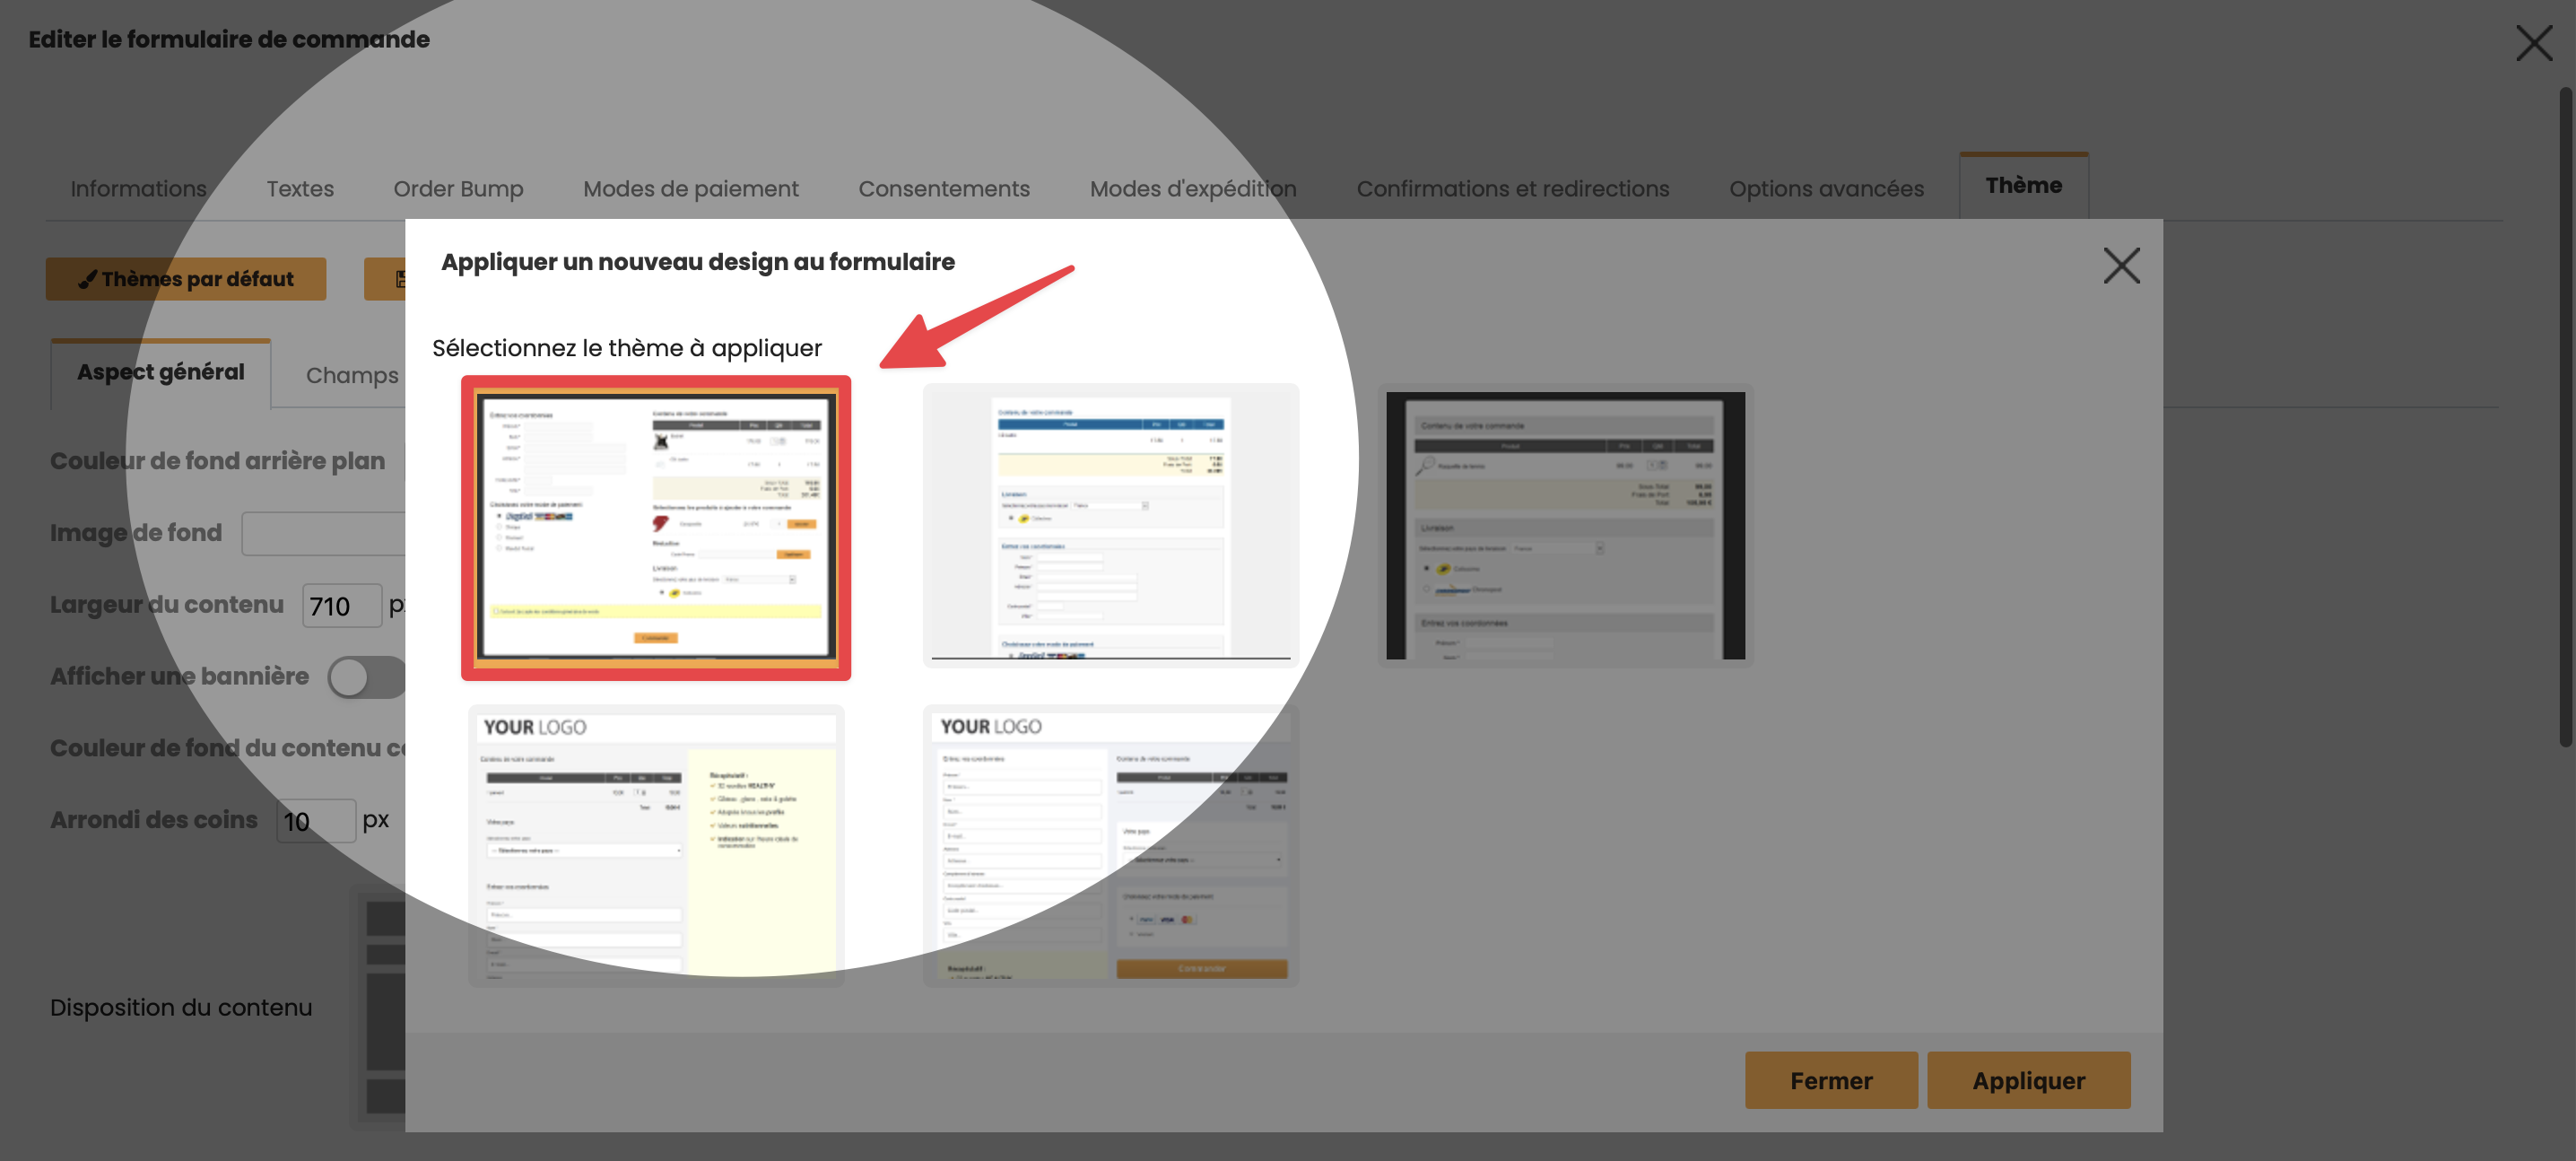Toggle the Afficher une bannière switch
The image size is (2576, 1161).
(366, 677)
